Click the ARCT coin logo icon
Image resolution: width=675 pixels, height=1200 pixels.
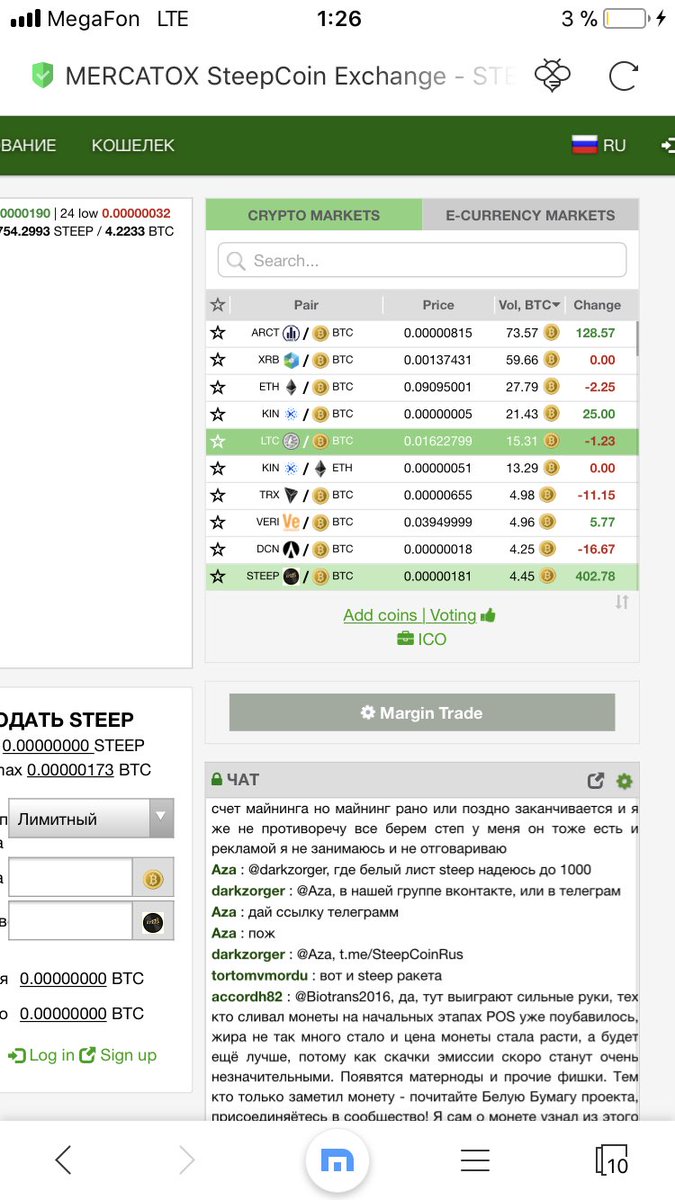coord(291,333)
